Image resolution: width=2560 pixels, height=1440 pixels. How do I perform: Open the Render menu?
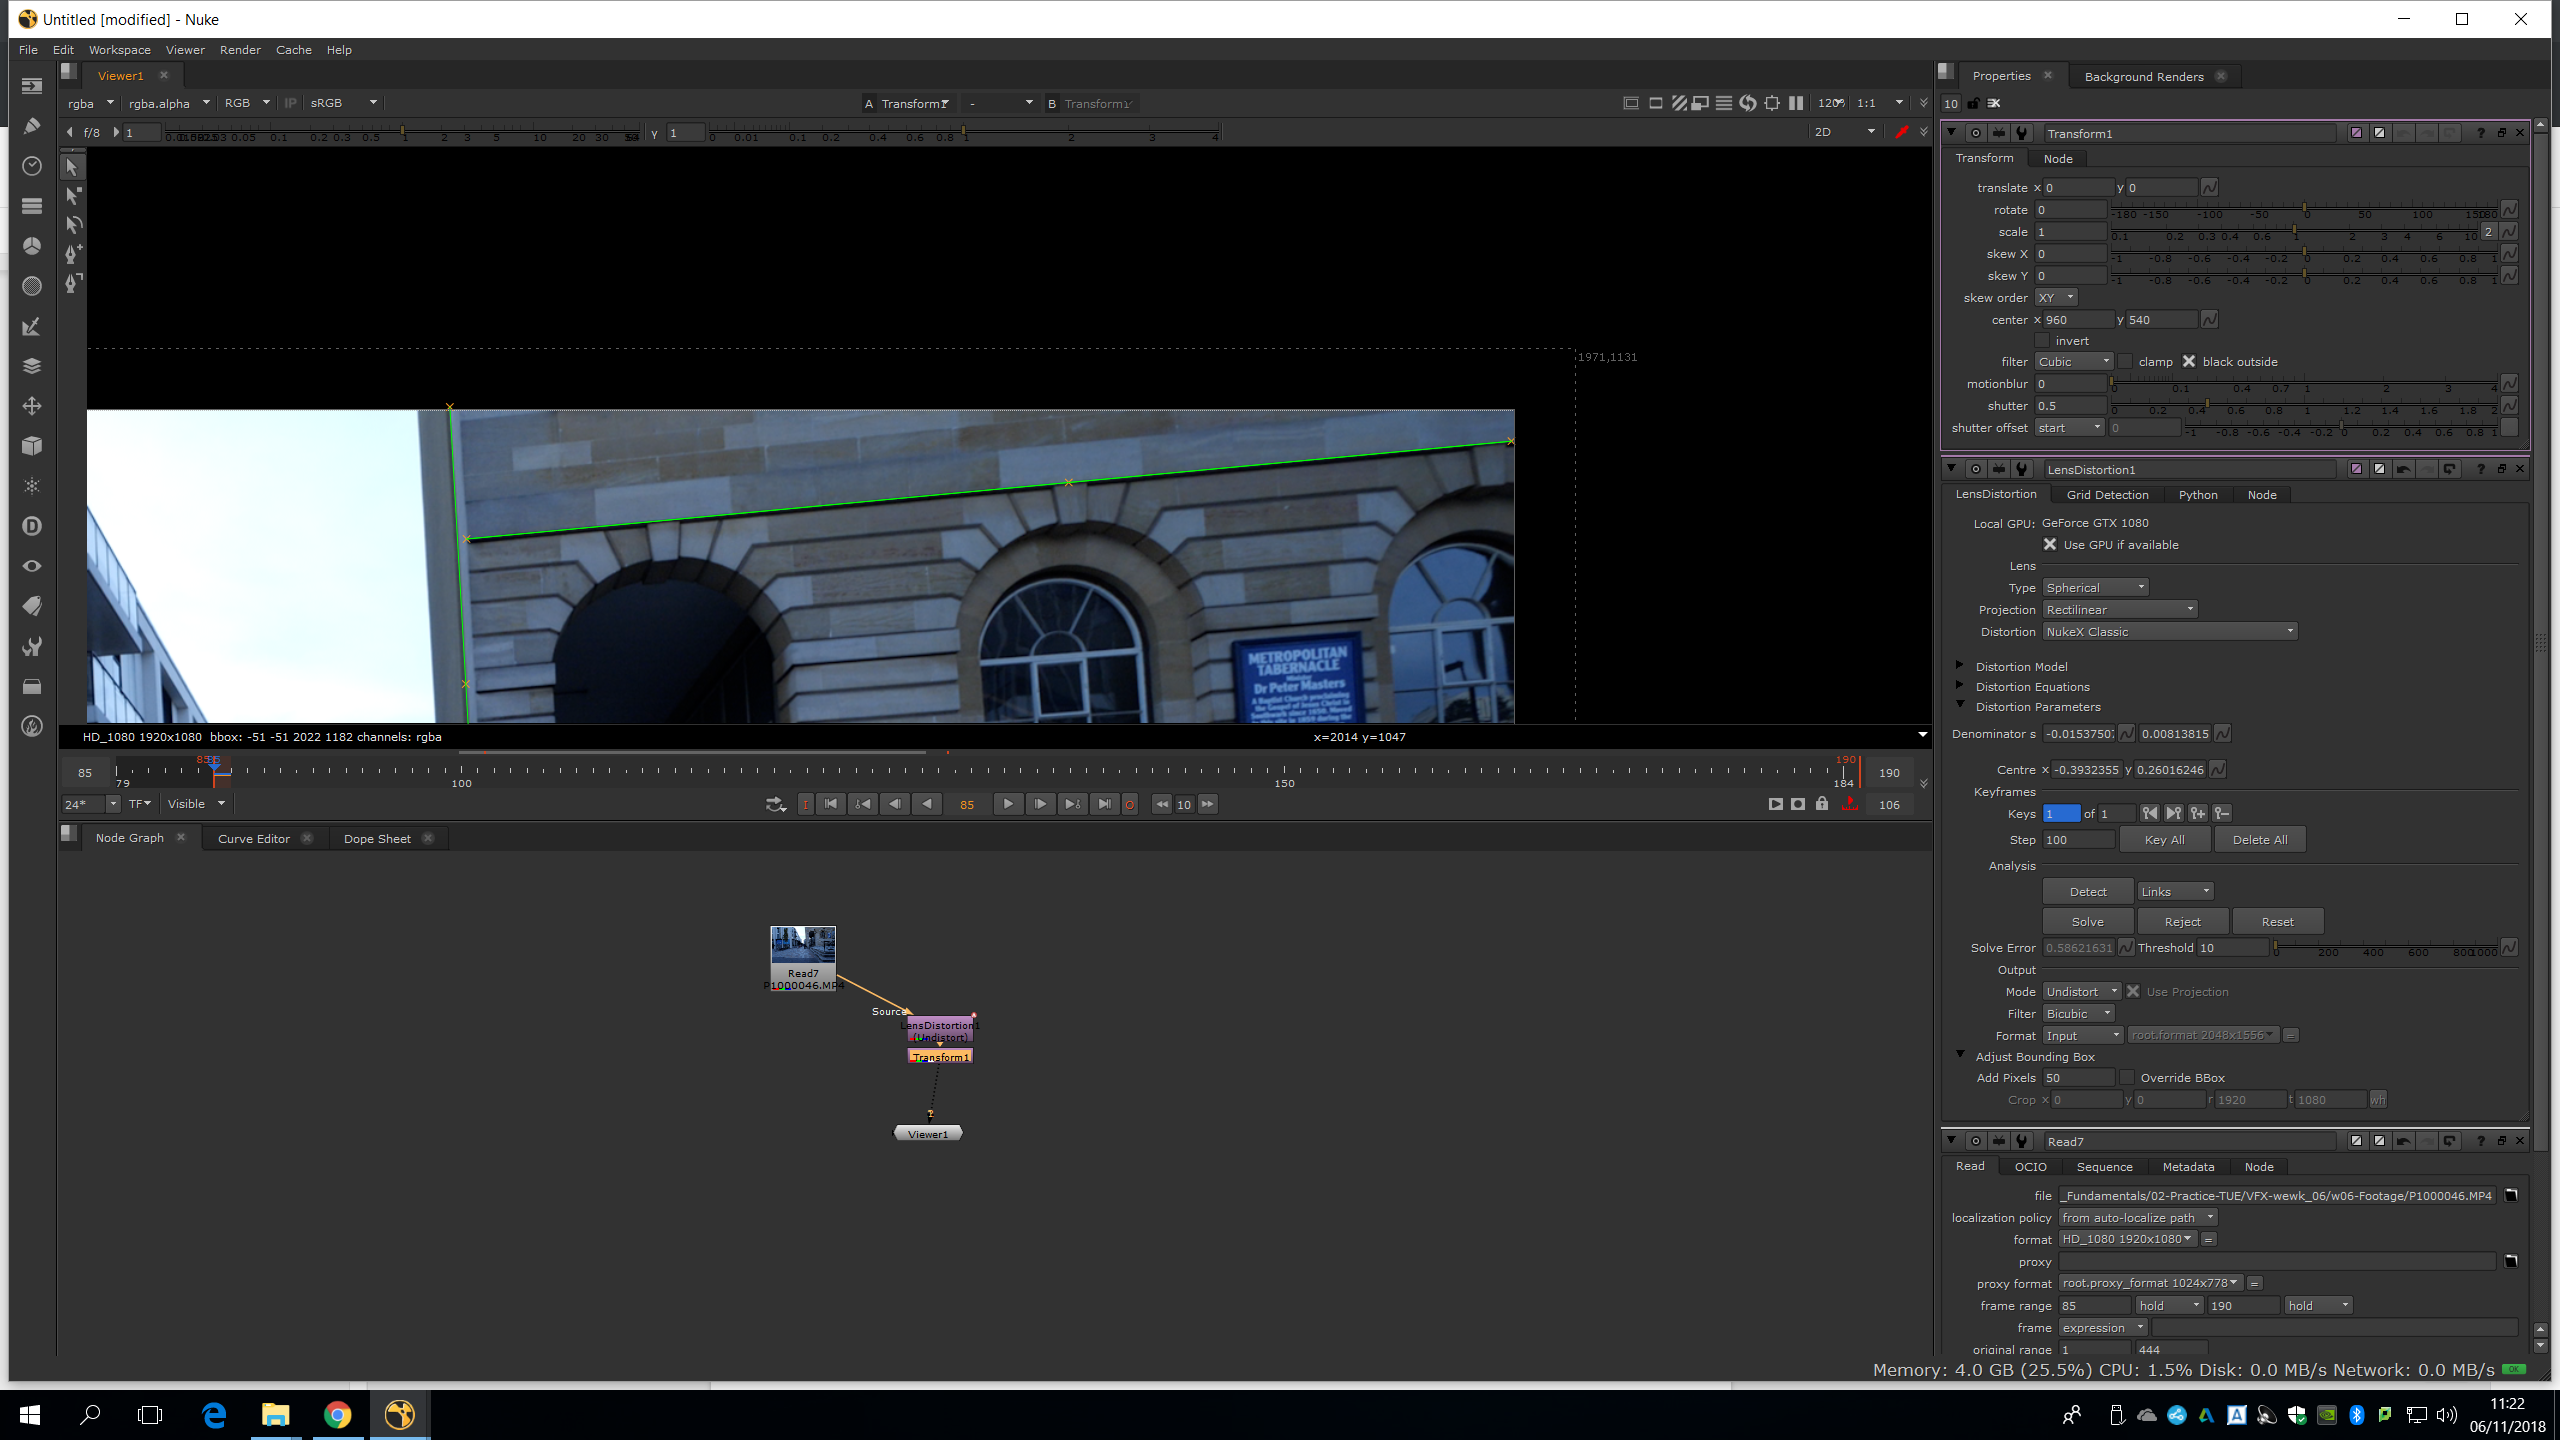click(x=240, y=50)
